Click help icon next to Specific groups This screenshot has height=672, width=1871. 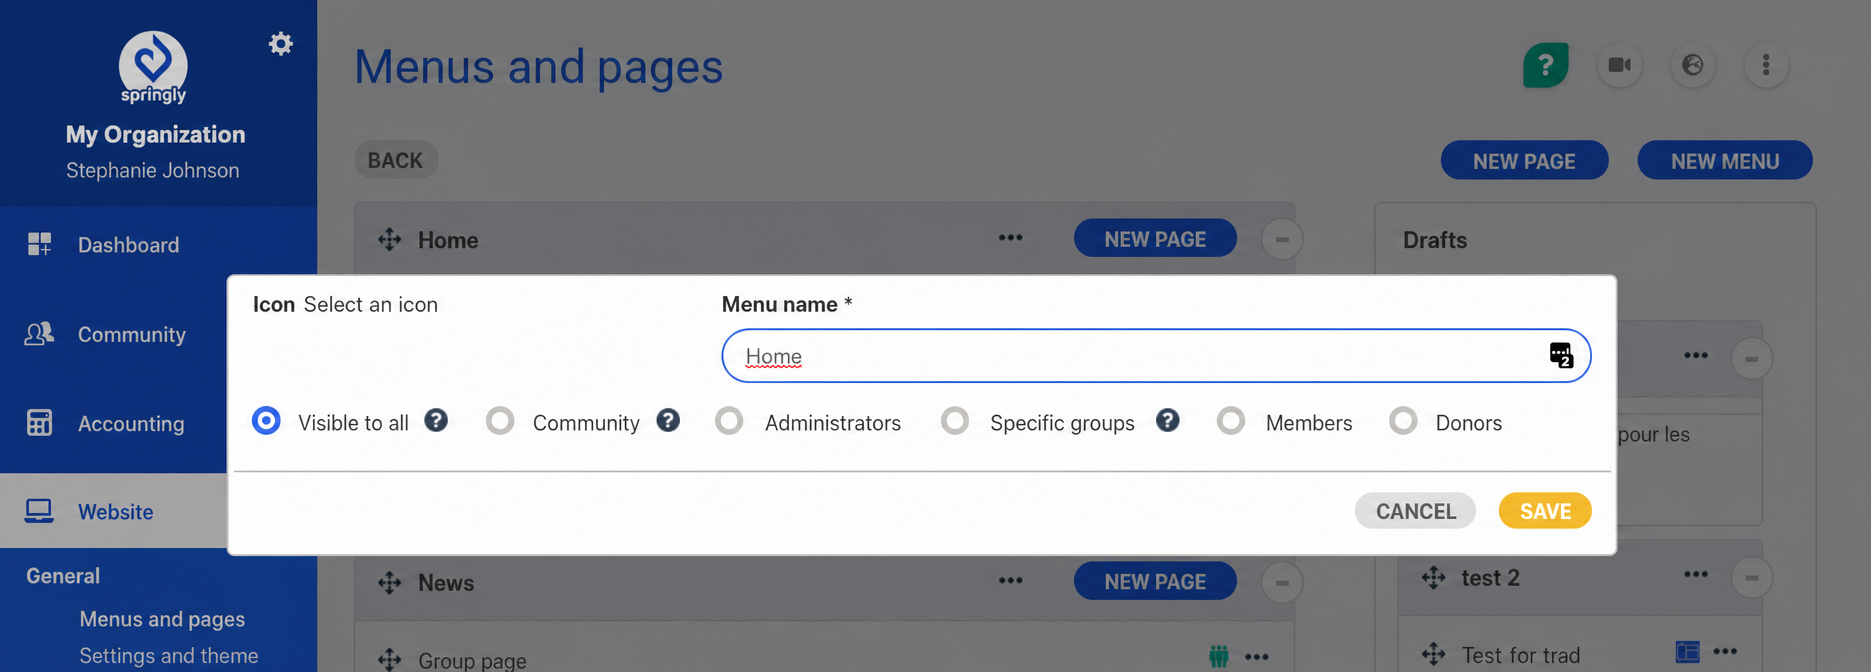[1167, 420]
